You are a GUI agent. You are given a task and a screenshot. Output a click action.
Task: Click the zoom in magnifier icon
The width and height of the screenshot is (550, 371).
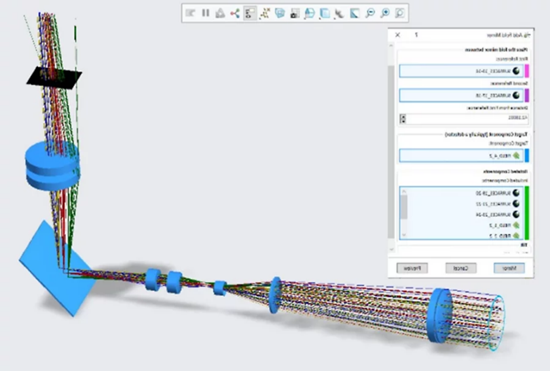[385, 13]
